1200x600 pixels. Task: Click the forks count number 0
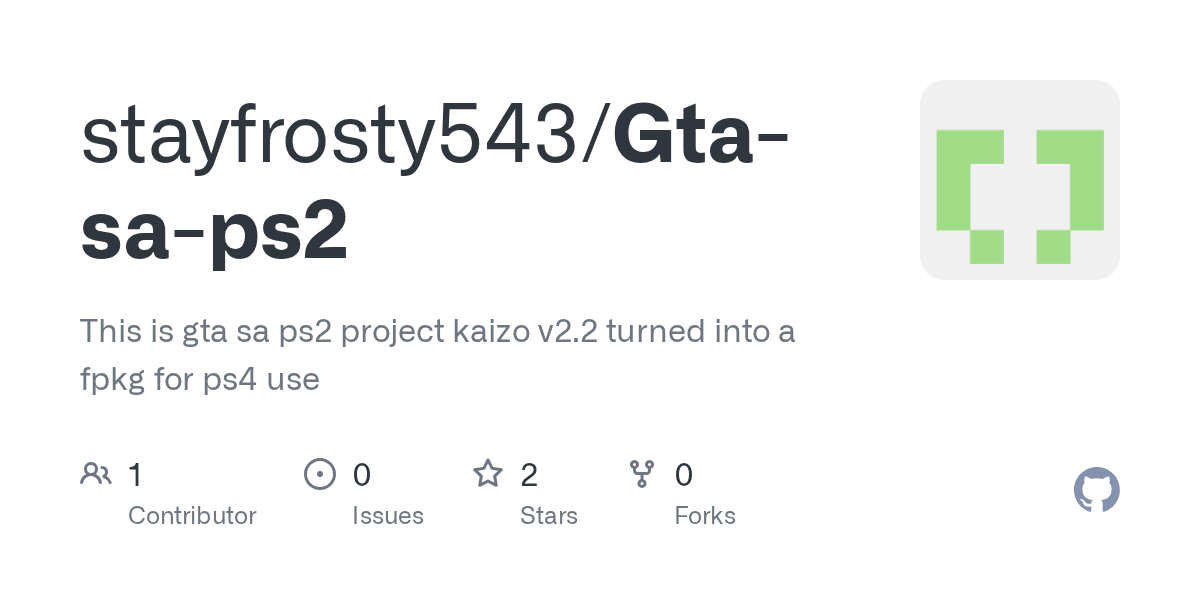(684, 474)
